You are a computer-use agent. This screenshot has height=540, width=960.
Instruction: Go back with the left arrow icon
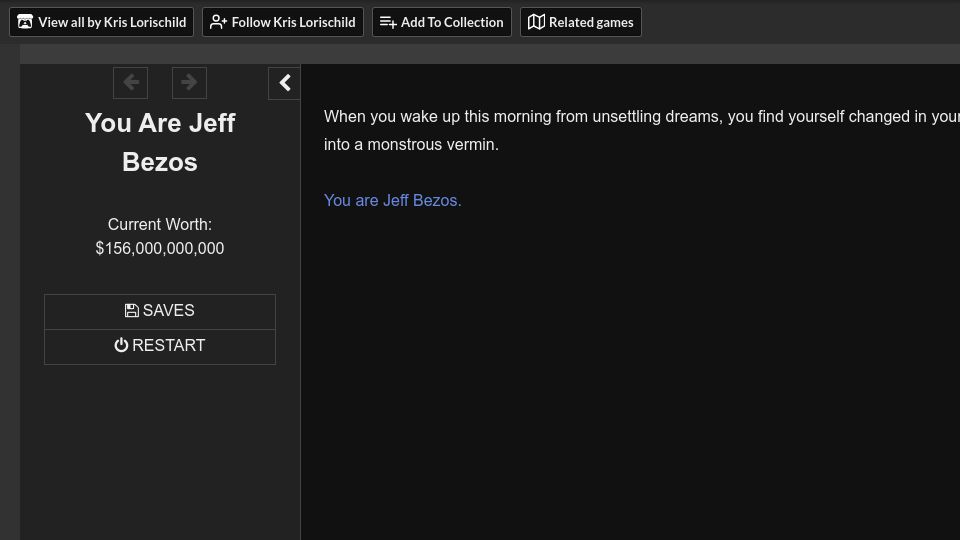click(130, 83)
